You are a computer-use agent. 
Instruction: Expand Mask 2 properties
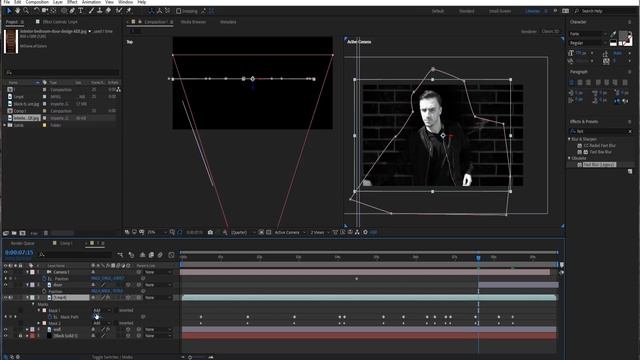coord(39,323)
